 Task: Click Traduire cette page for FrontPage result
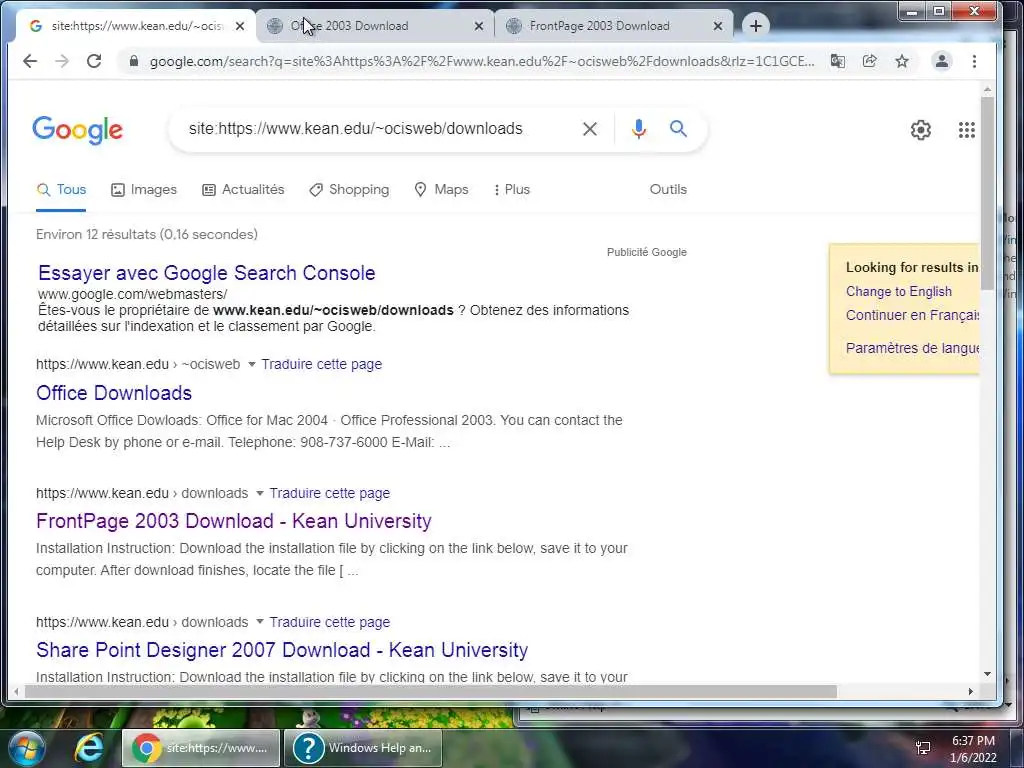coord(329,493)
